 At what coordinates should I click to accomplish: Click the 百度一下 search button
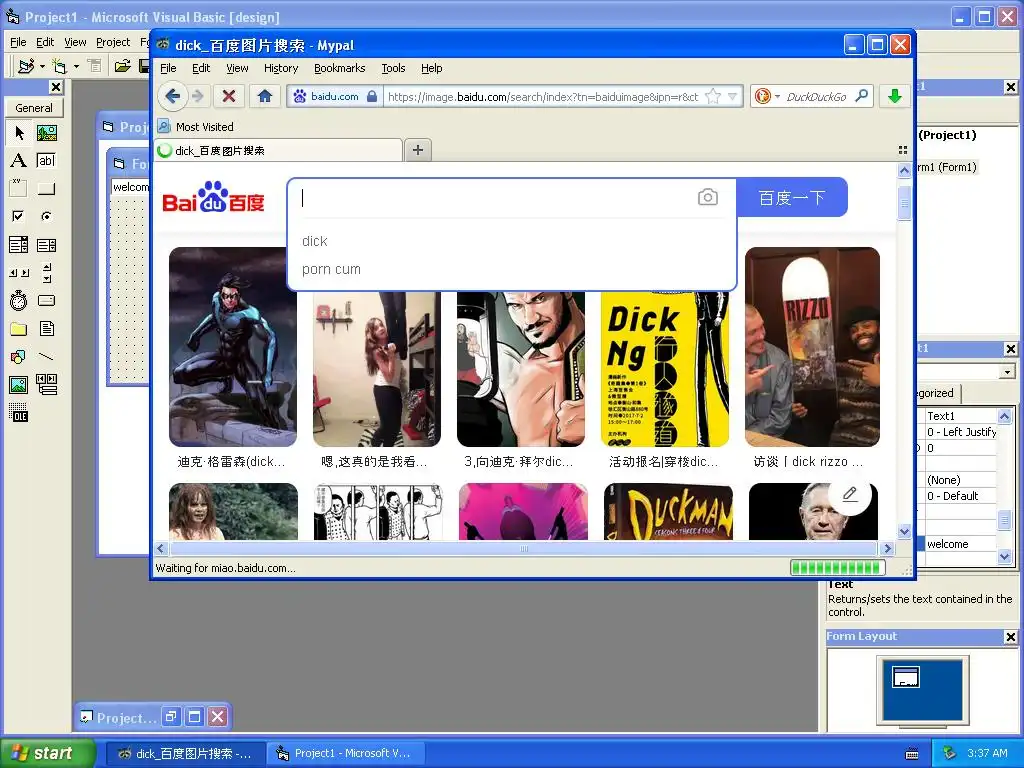[792, 197]
